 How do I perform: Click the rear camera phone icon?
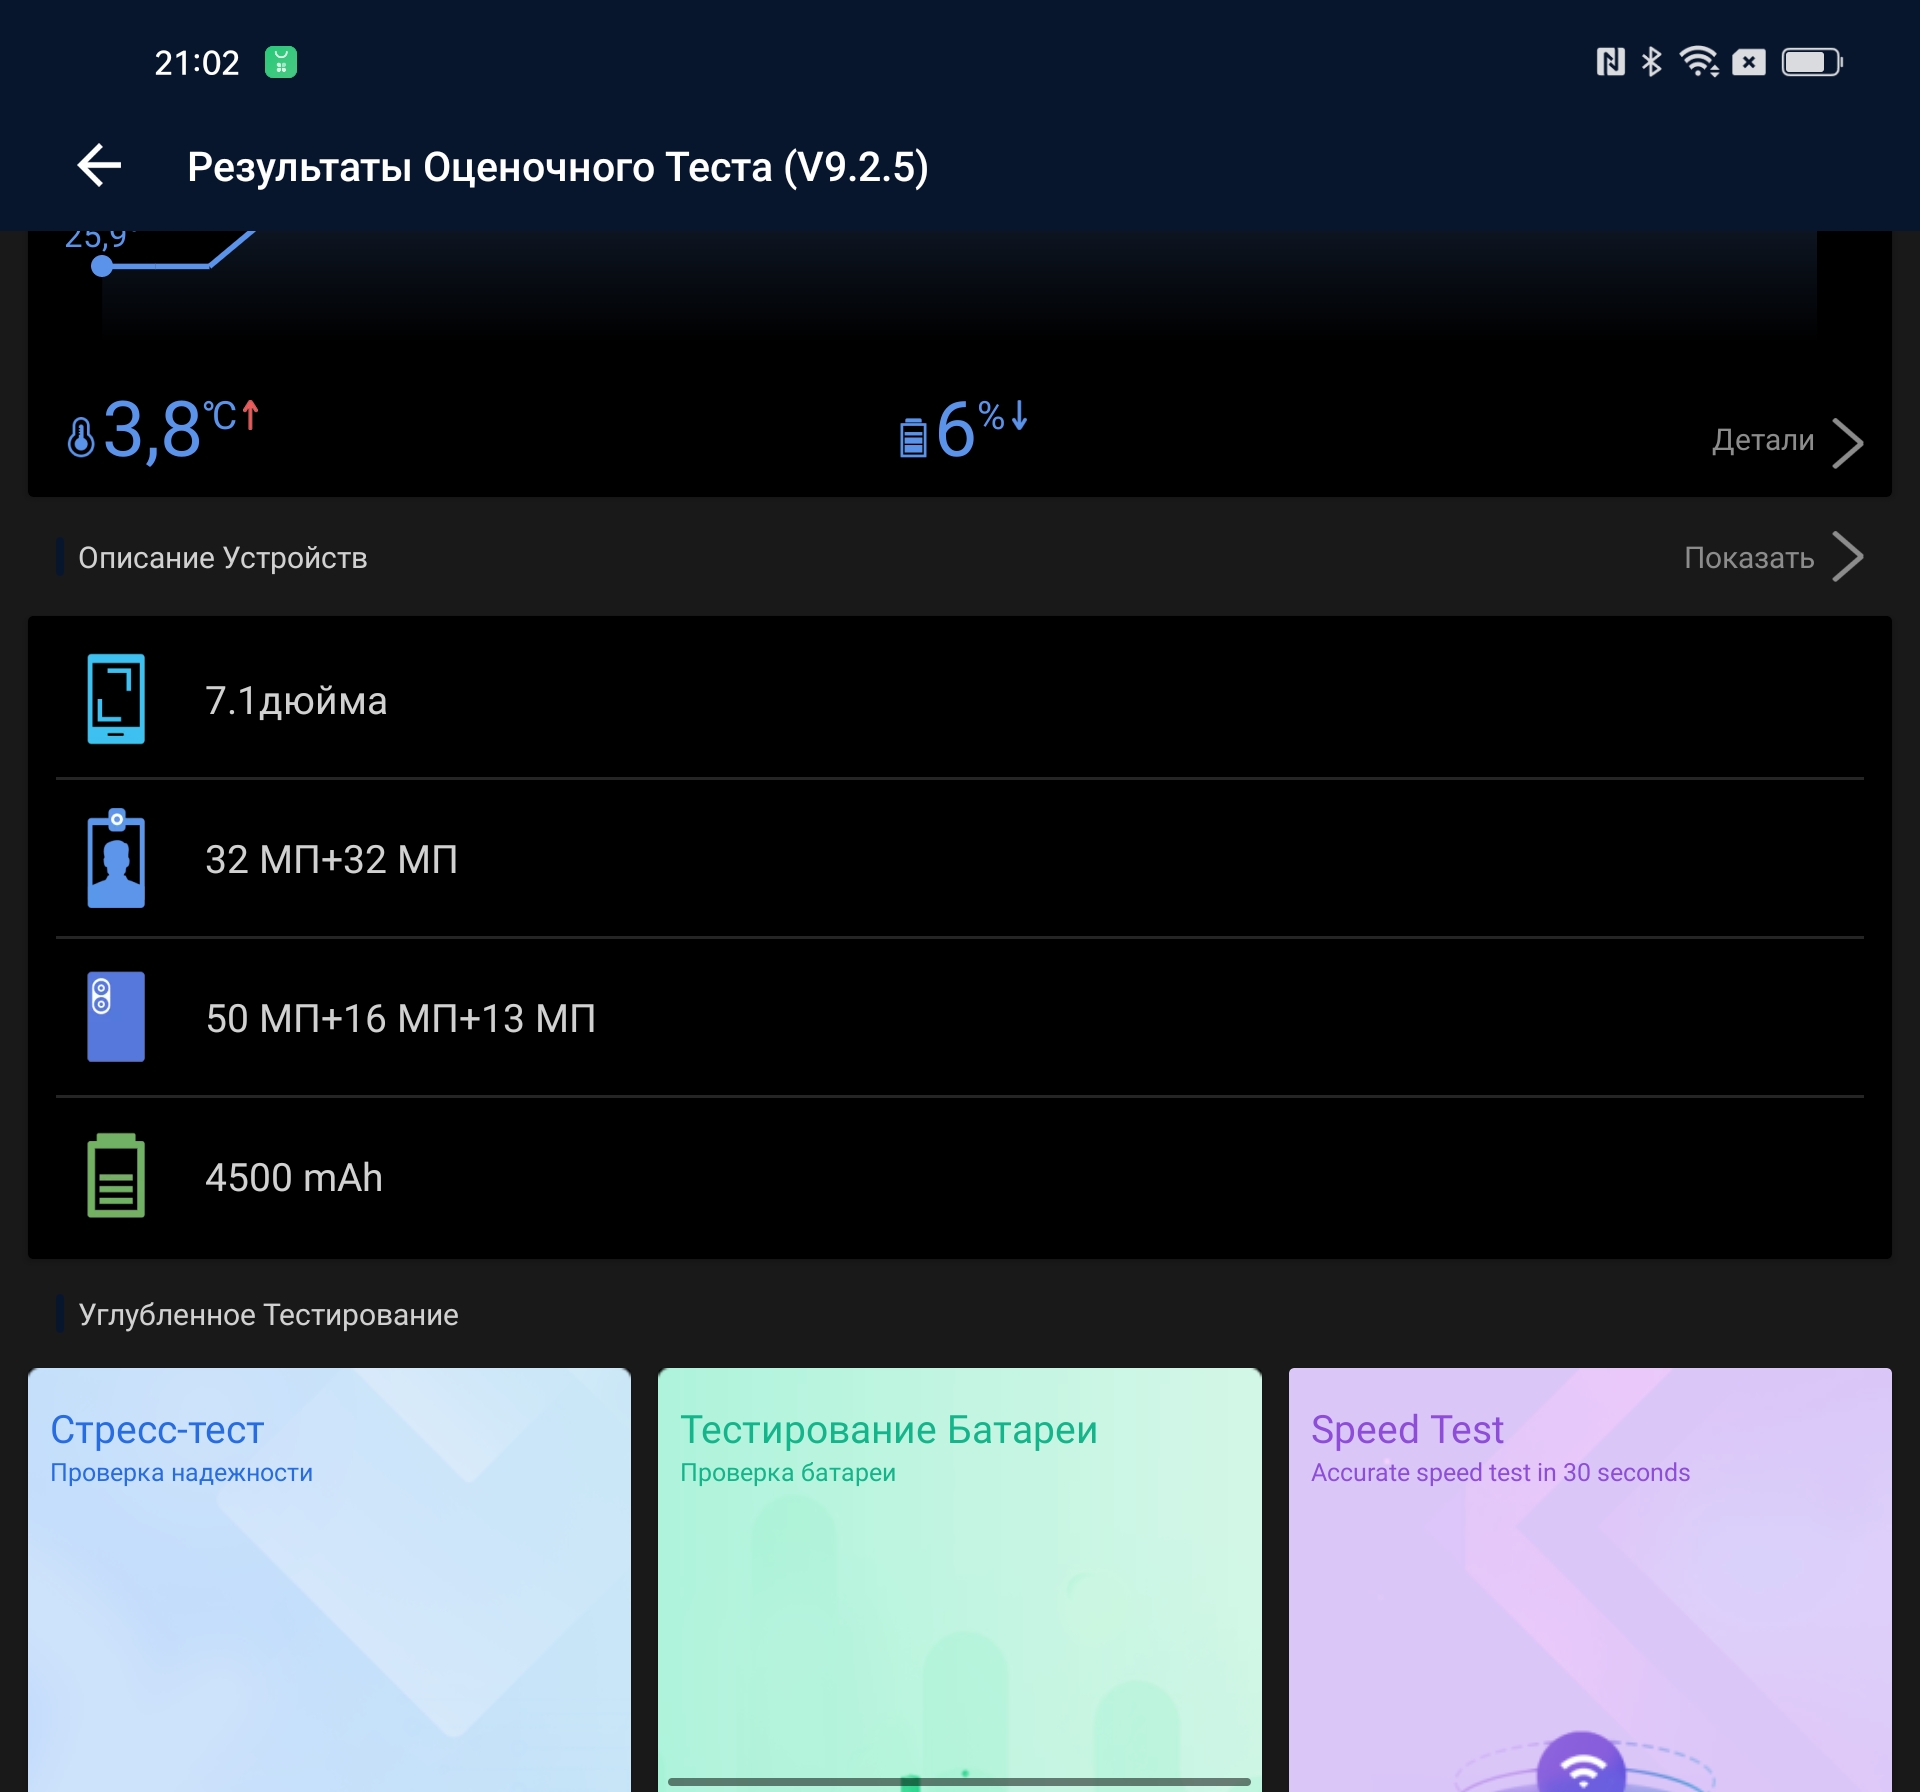[x=116, y=1017]
